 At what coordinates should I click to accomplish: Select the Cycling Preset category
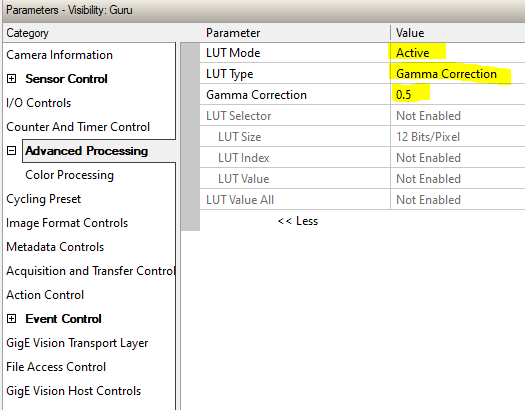pos(44,199)
